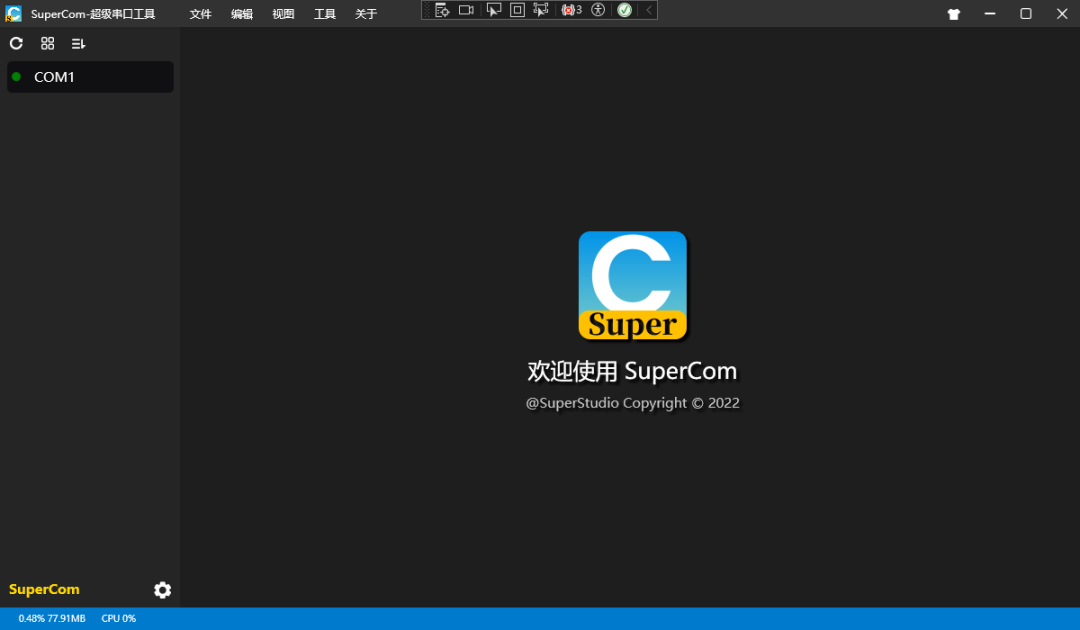The width and height of the screenshot is (1080, 630).
Task: Click the accessibility icon on the floating toolbar
Action: click(x=598, y=9)
